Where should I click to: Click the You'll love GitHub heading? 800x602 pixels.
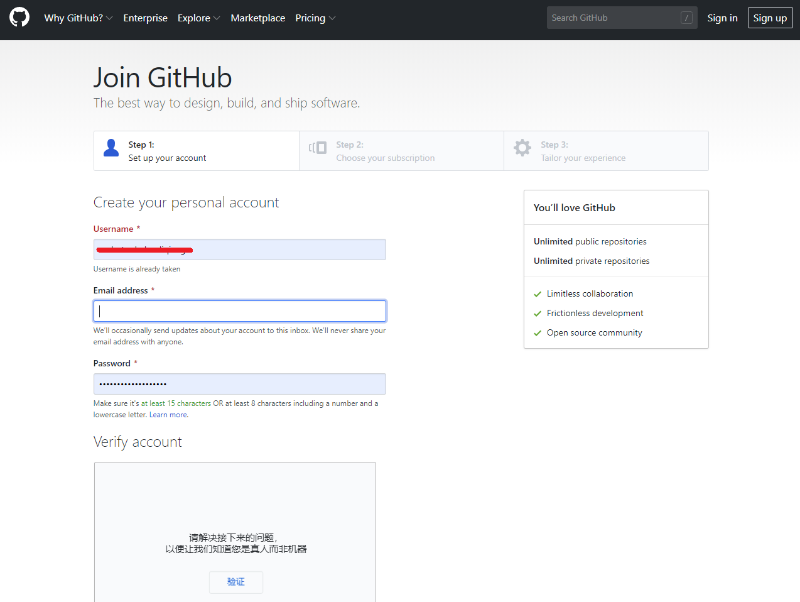[574, 208]
